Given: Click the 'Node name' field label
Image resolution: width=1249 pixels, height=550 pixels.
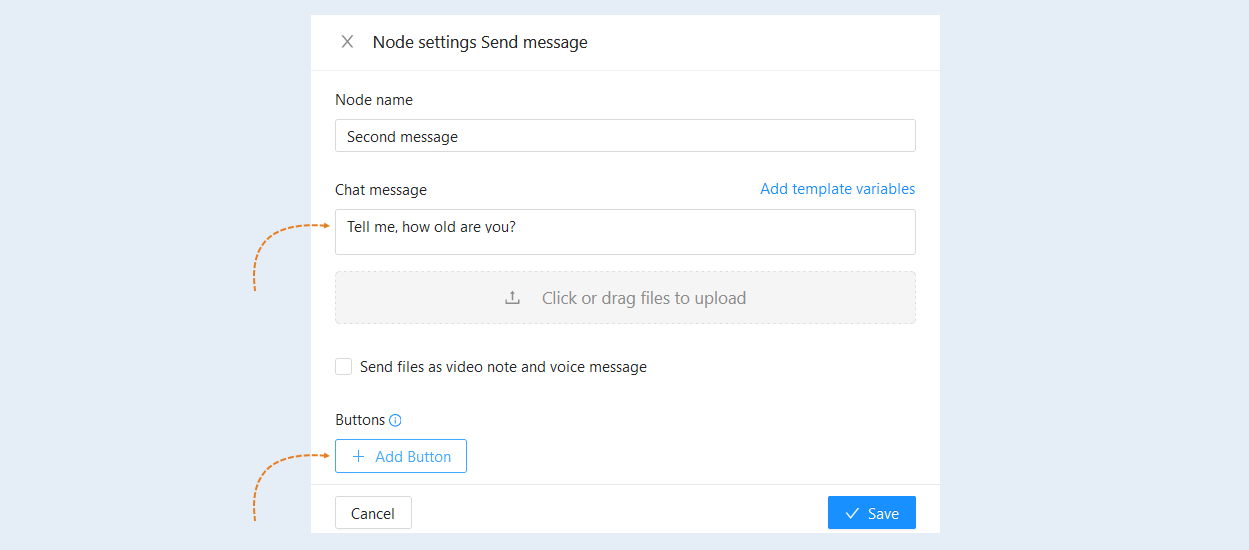Looking at the screenshot, I should click(x=374, y=100).
